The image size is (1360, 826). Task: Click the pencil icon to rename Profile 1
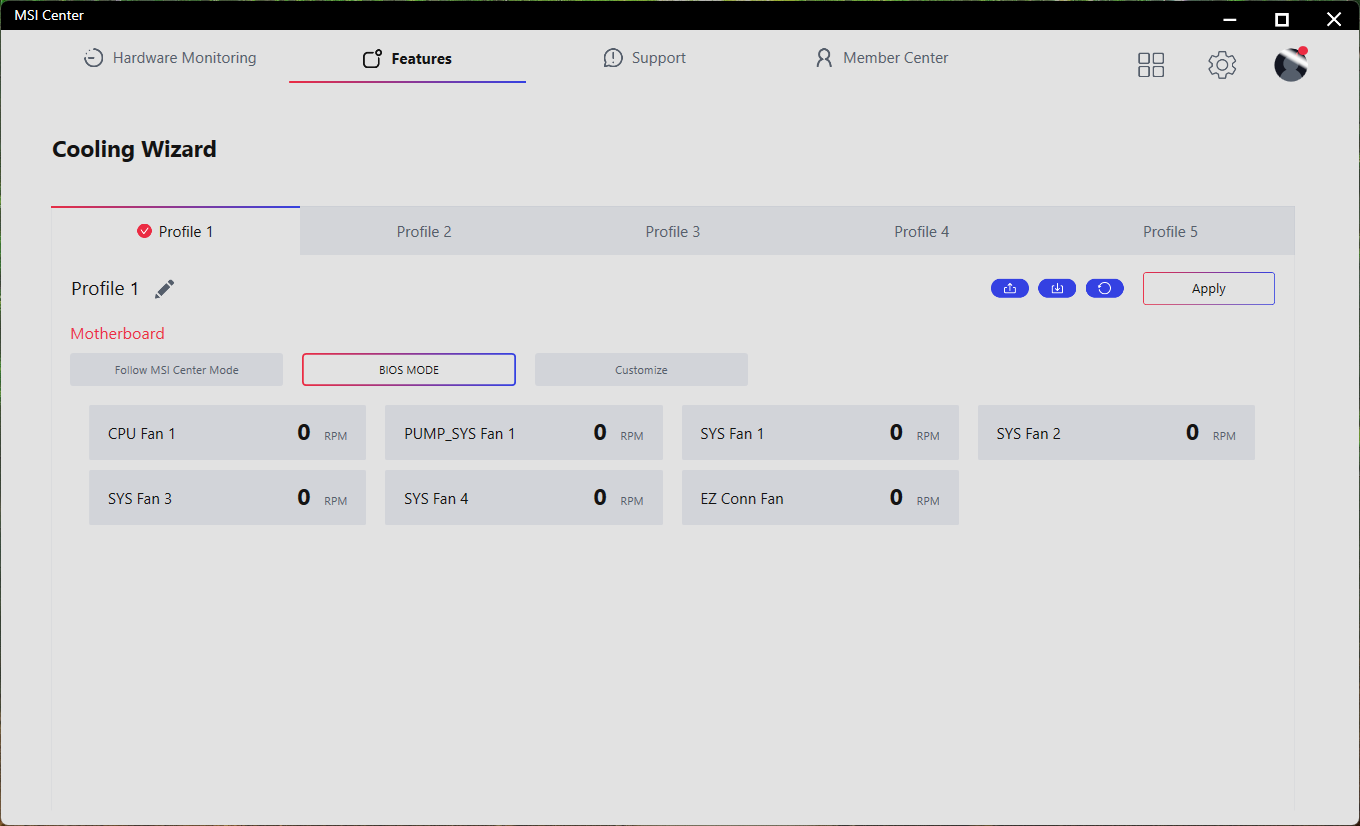pyautogui.click(x=165, y=289)
